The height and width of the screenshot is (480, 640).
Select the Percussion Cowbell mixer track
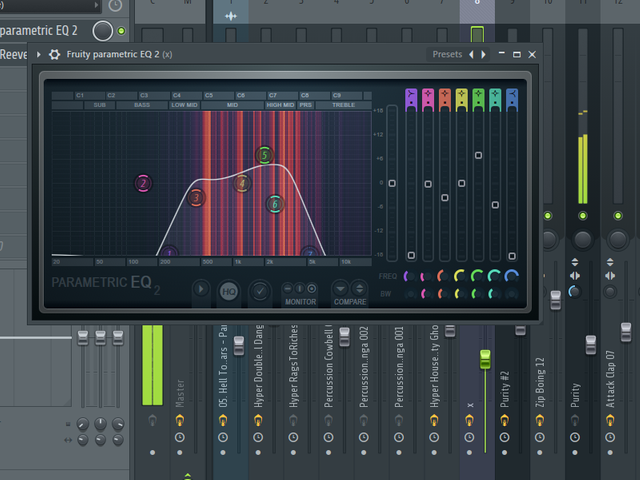point(328,367)
